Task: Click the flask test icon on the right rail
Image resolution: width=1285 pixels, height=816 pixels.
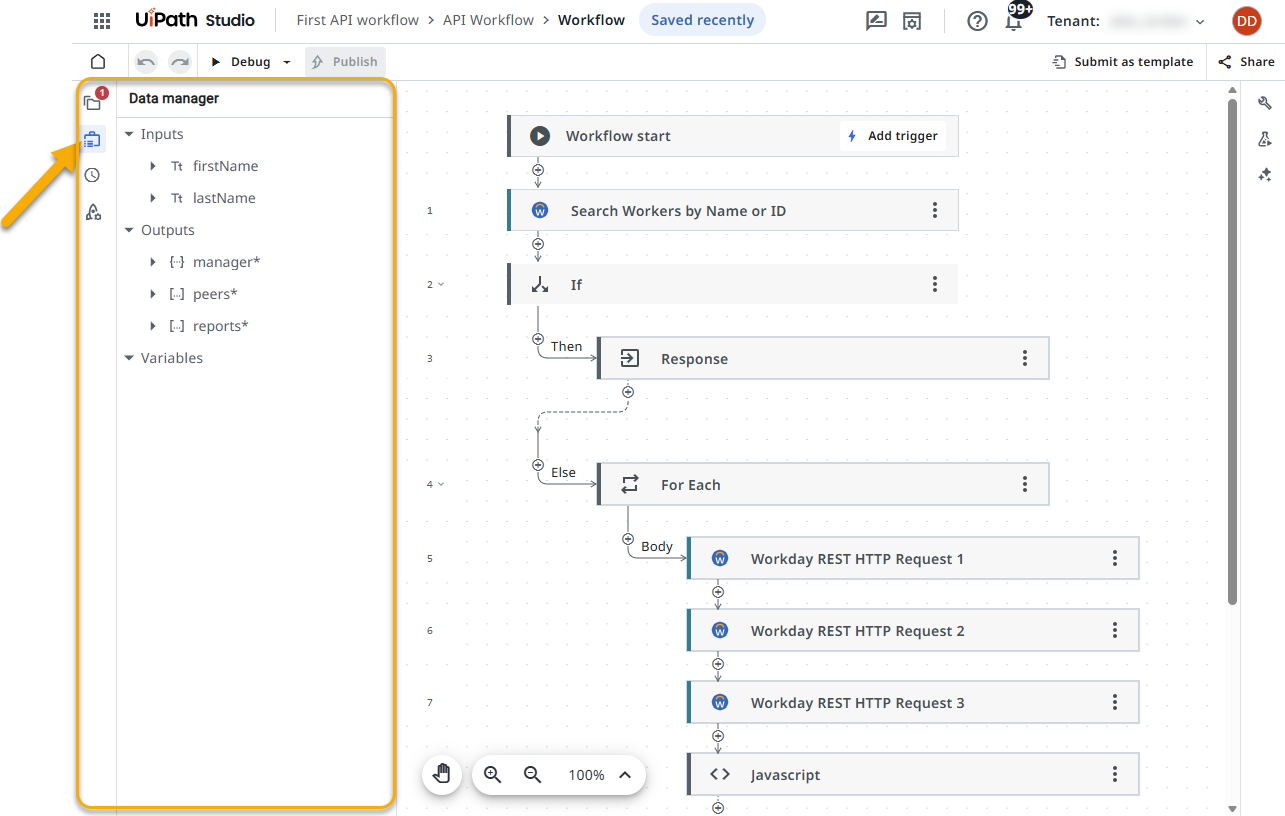Action: coord(1265,139)
